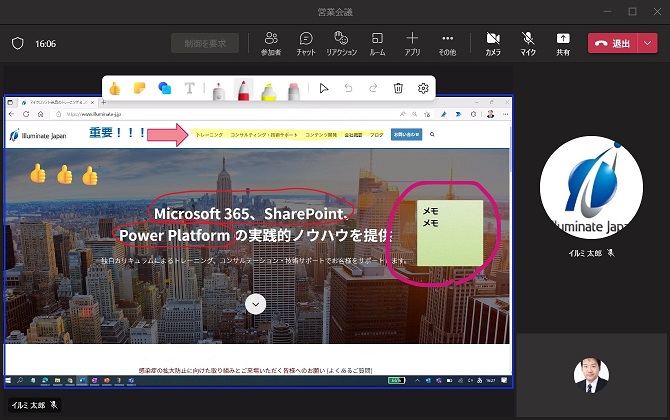Pick the yellow highlighter tool

pos(269,91)
